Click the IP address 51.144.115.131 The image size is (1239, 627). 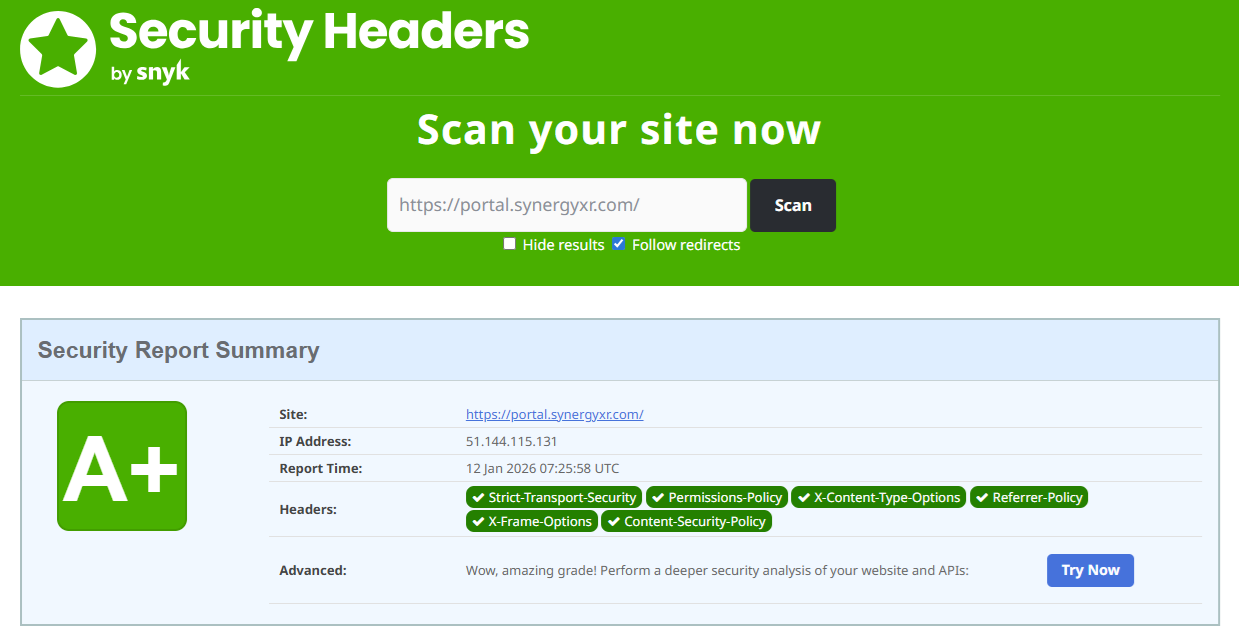pyautogui.click(x=511, y=441)
